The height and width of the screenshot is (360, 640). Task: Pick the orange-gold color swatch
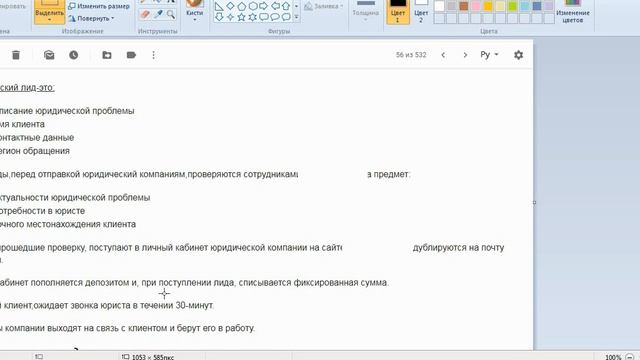(x=488, y=6)
